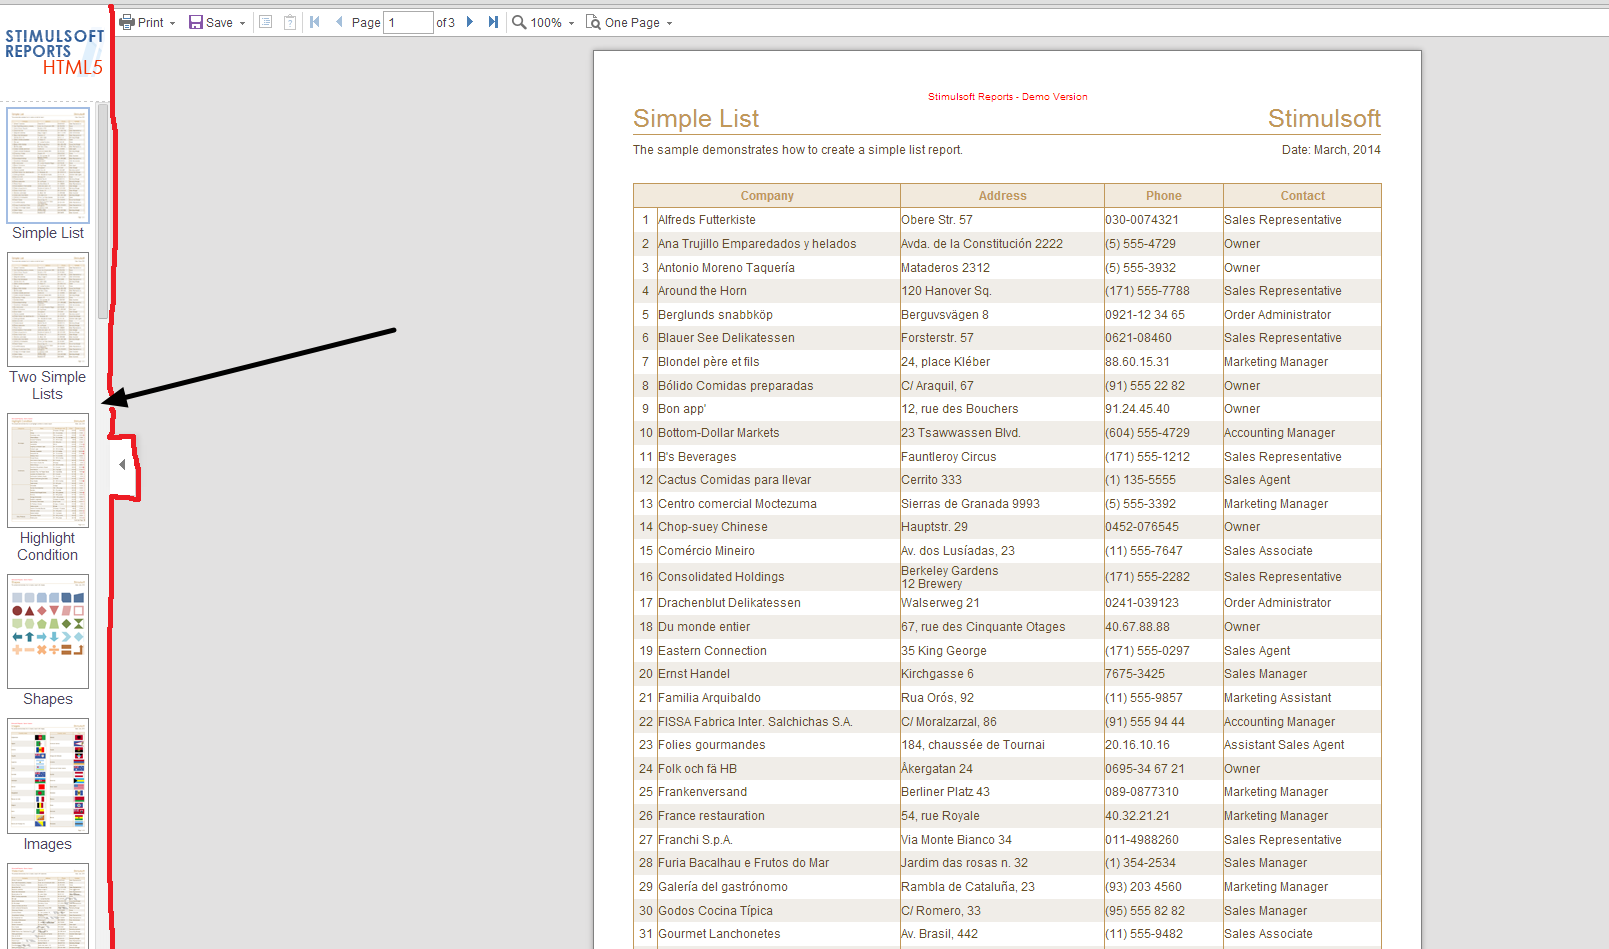Click the Stimulsoft Reports HTML5 logo
The image size is (1609, 949).
[54, 52]
